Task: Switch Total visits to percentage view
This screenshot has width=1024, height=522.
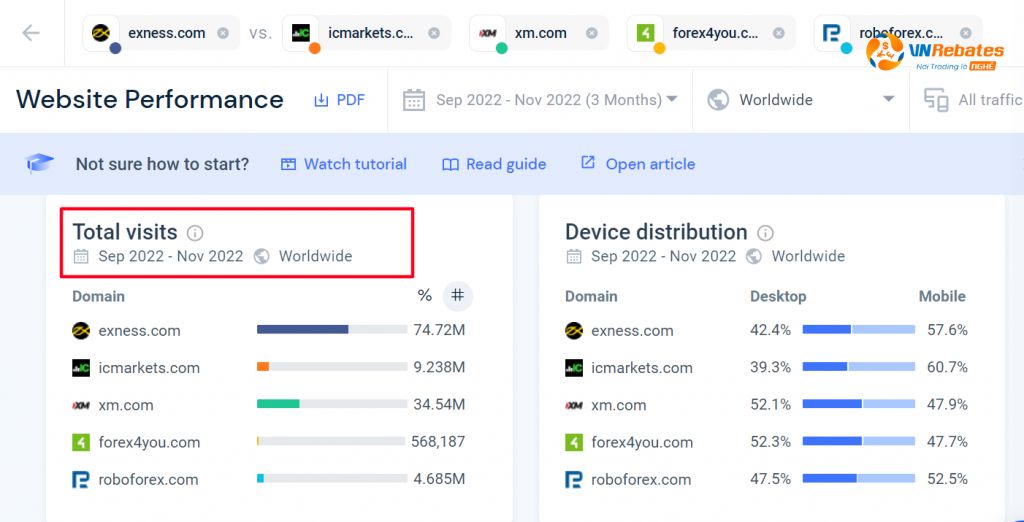Action: pos(424,296)
